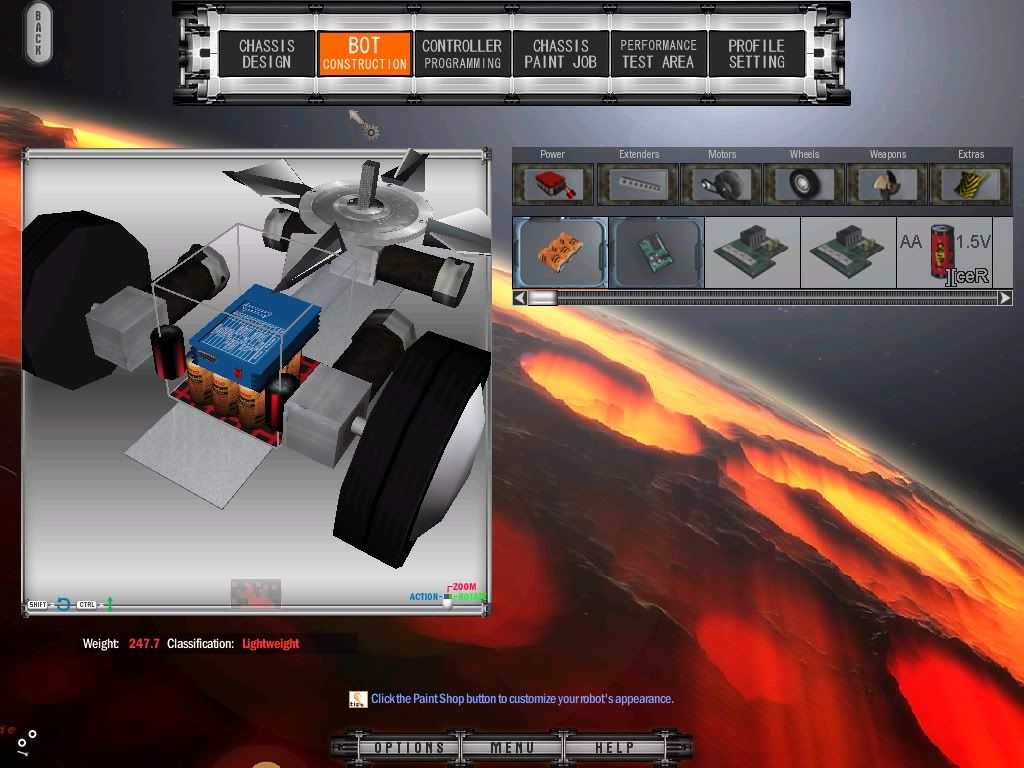Open the OPTIONS button

[x=409, y=747]
